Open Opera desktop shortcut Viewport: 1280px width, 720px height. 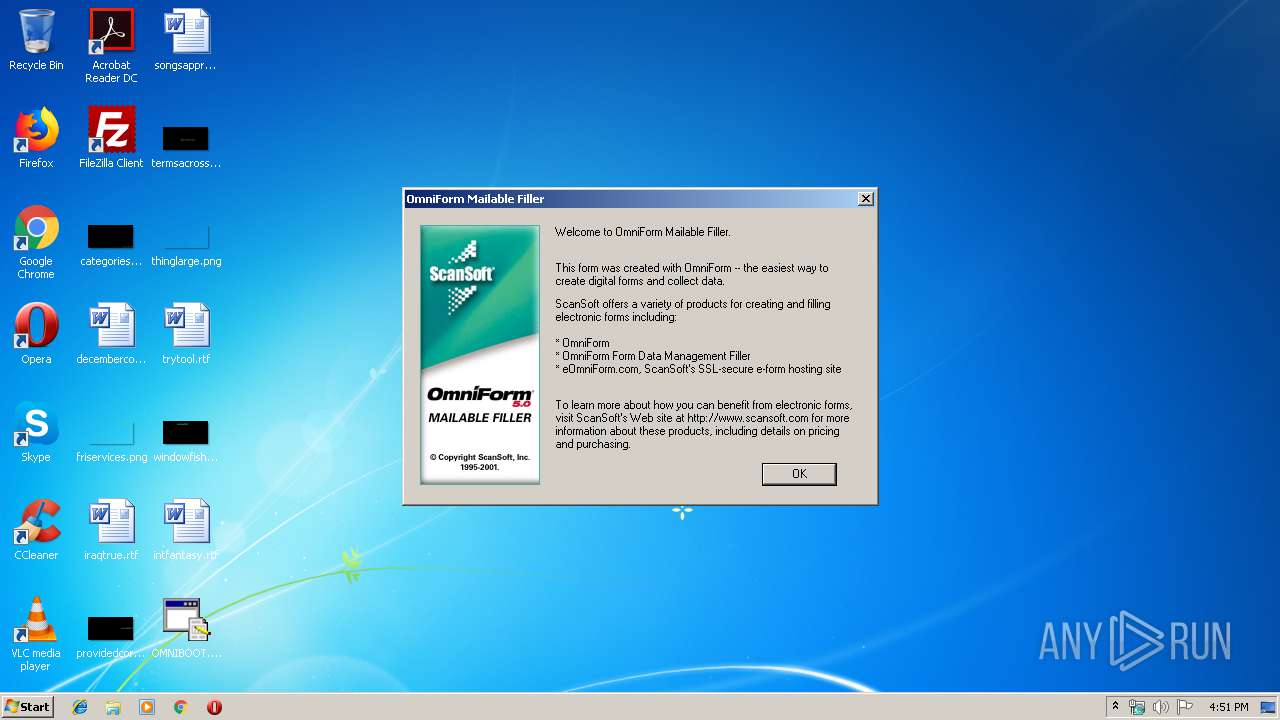(x=36, y=334)
